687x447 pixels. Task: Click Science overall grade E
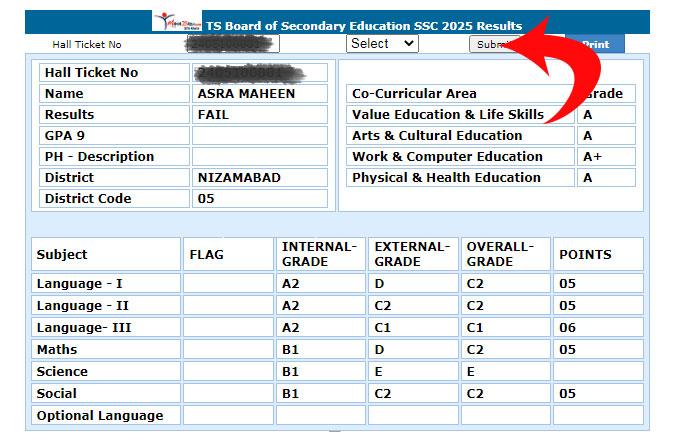(x=506, y=371)
